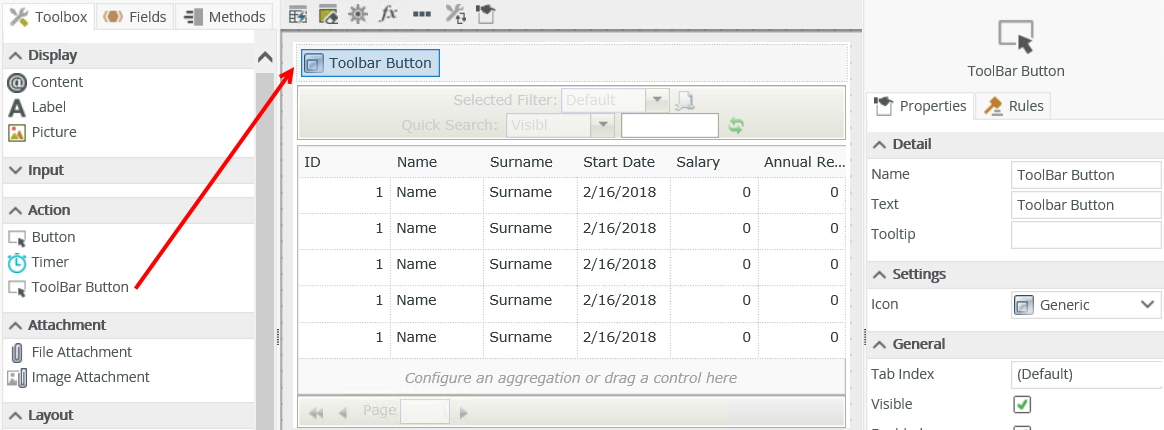
Task: Click the fx expressions icon in designer toolbar
Action: tap(389, 14)
